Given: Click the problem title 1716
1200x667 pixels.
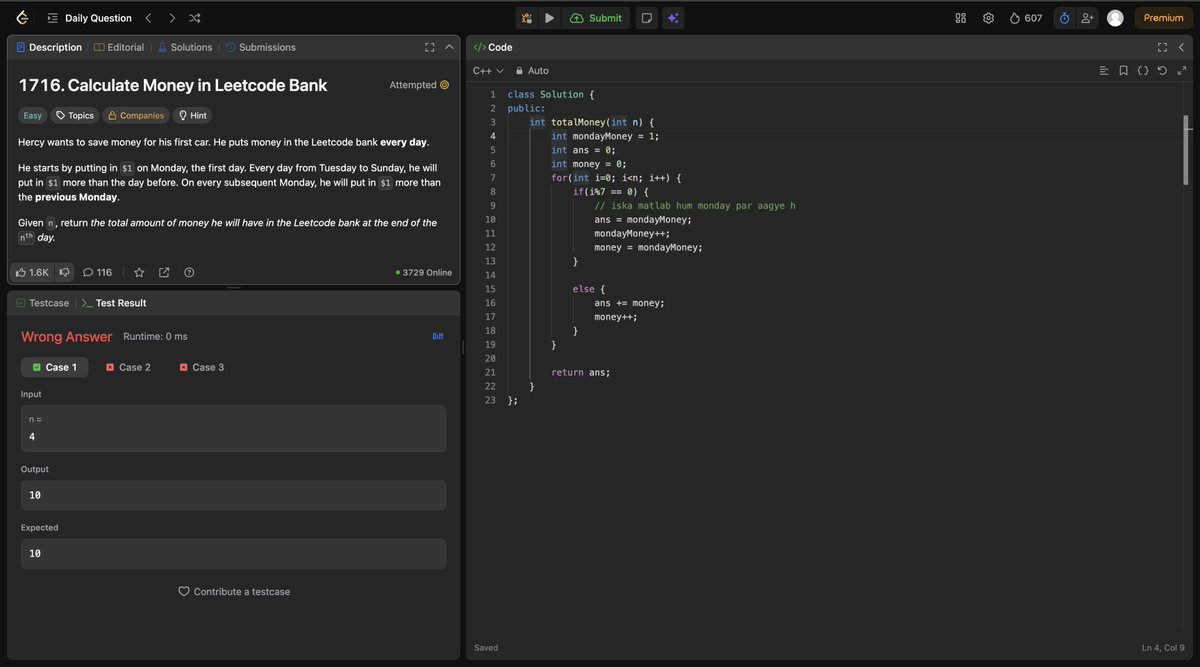Looking at the screenshot, I should pyautogui.click(x=173, y=85).
